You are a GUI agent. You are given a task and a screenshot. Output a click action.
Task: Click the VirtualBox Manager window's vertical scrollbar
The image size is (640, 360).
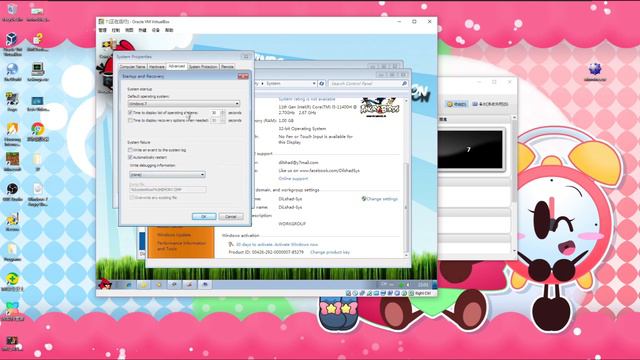pos(514,184)
